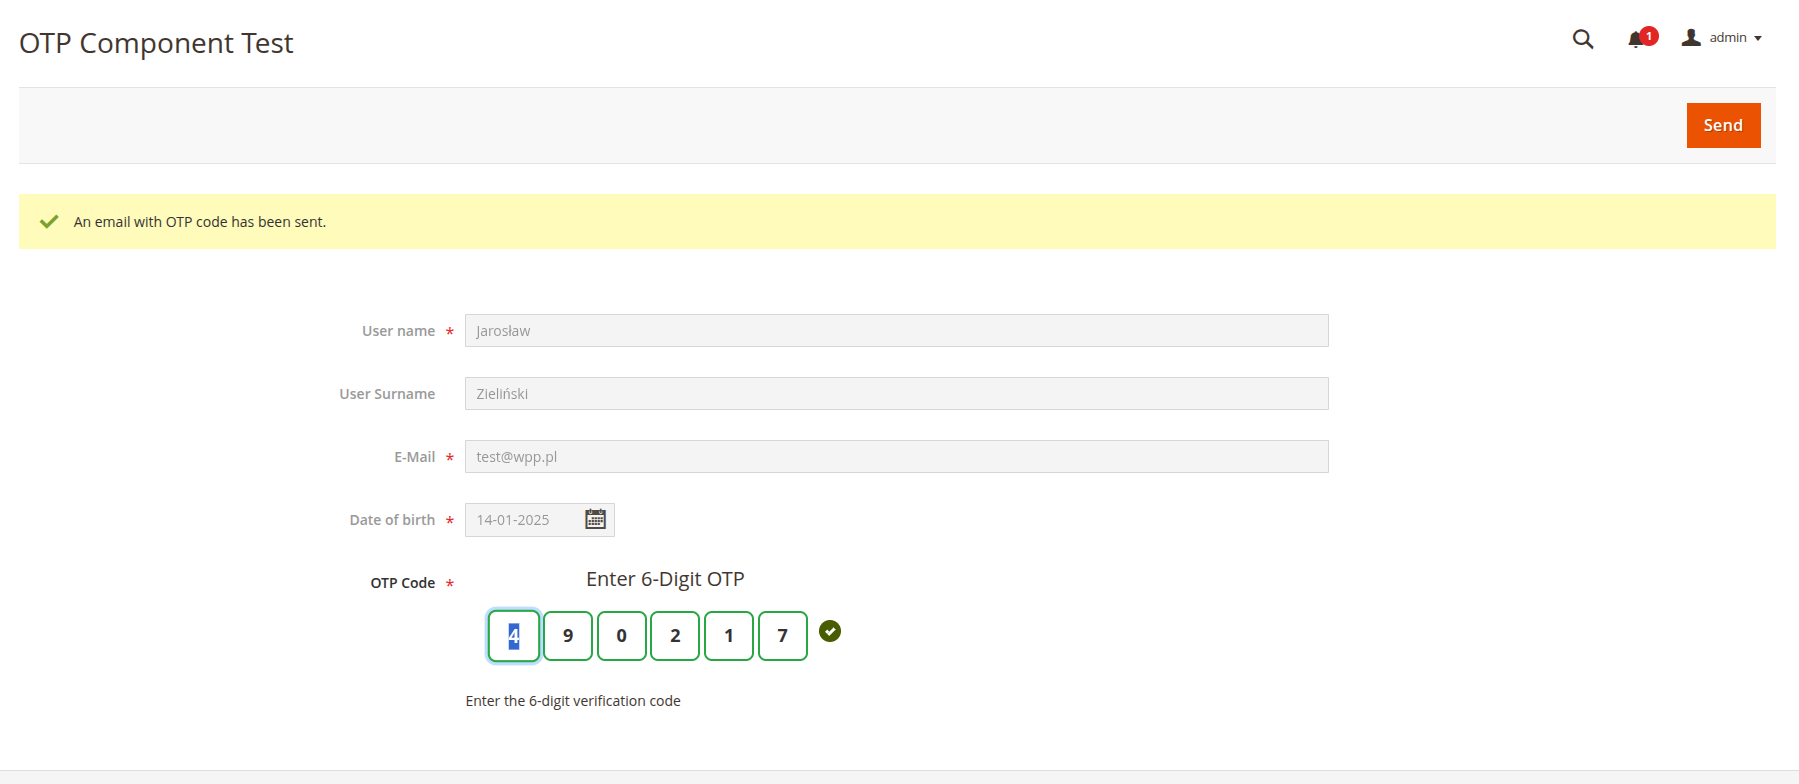Select the E-Mail field with test@wpp.pl
The width and height of the screenshot is (1799, 784).
(896, 457)
